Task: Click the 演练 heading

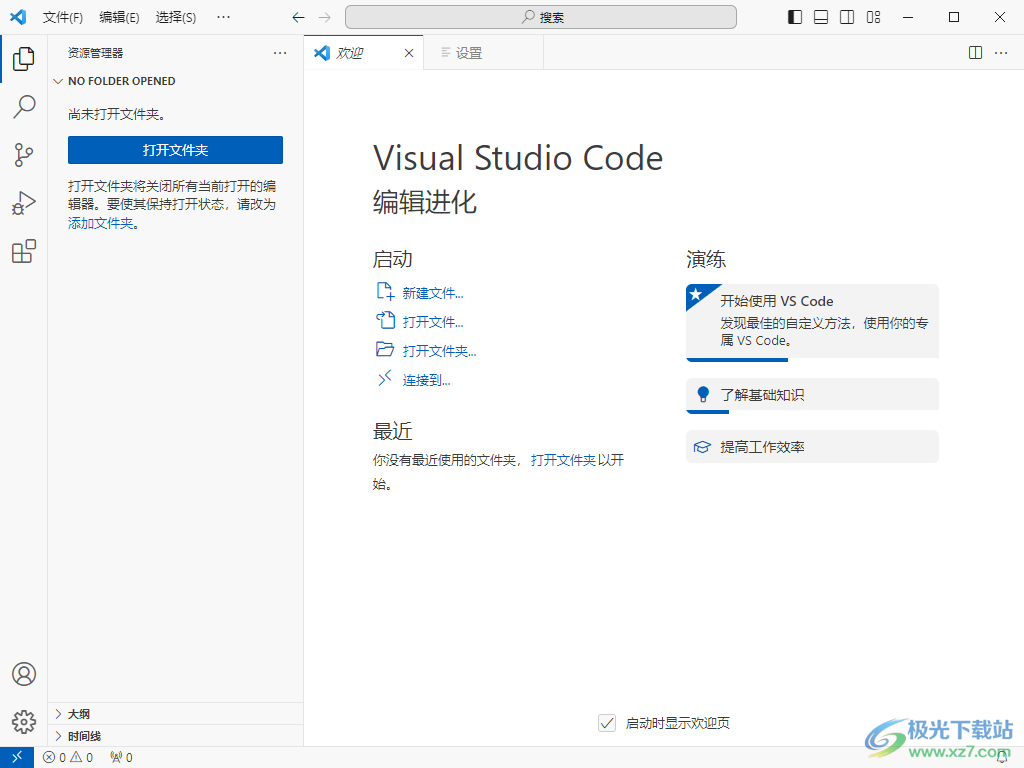Action: tap(706, 259)
